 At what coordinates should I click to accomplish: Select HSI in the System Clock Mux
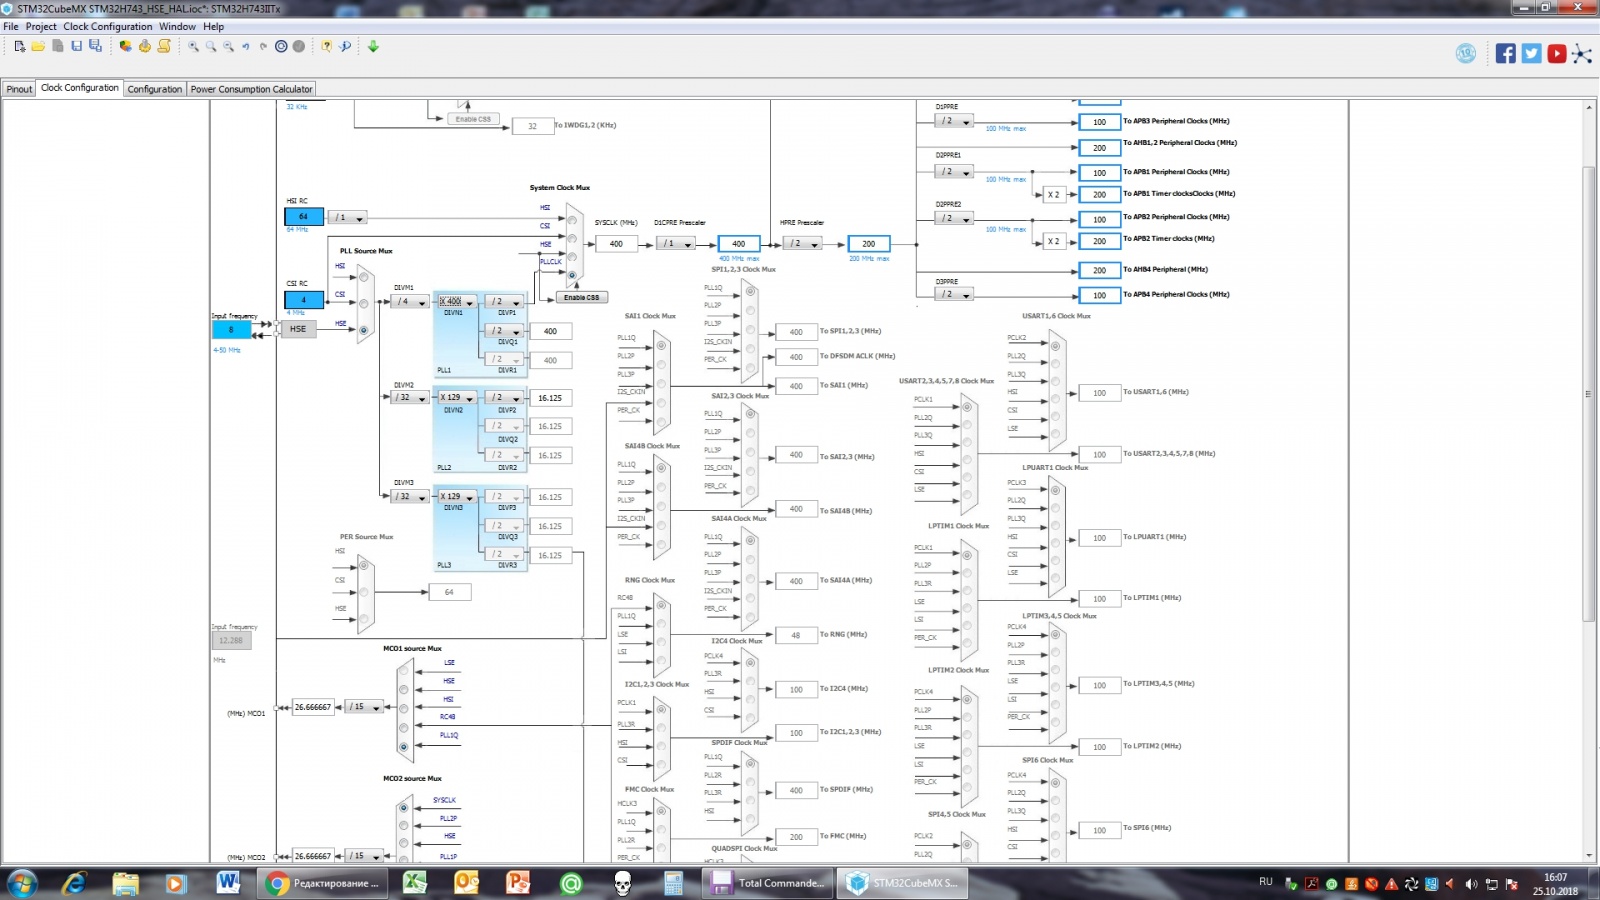(572, 221)
